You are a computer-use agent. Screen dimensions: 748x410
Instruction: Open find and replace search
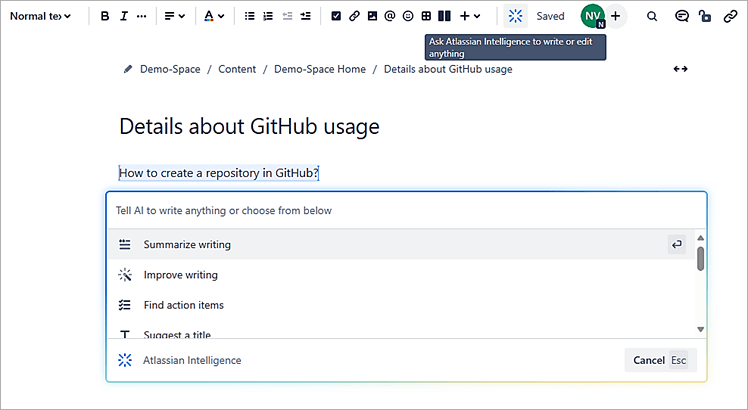click(x=652, y=16)
